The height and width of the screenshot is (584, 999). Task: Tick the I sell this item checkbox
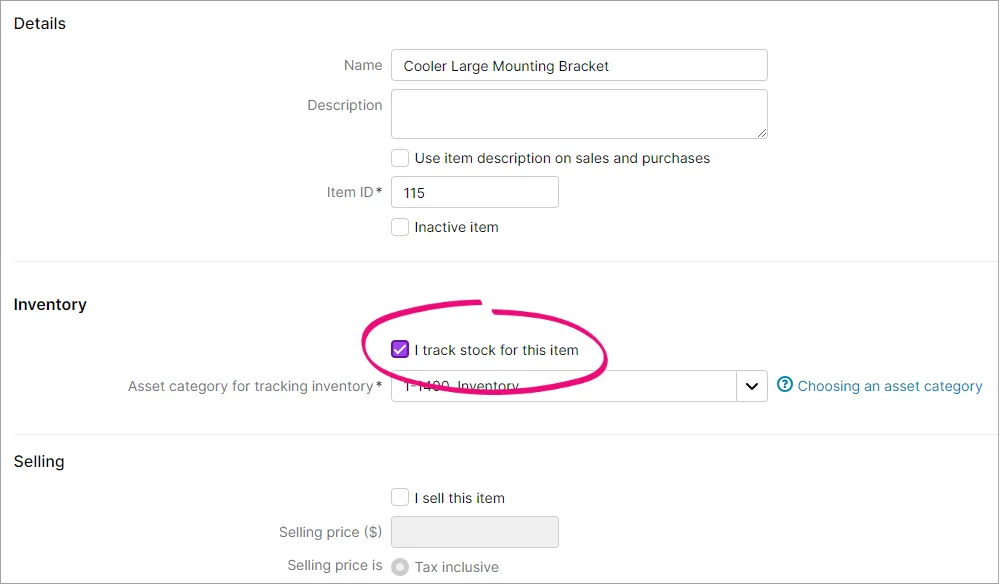click(x=399, y=497)
